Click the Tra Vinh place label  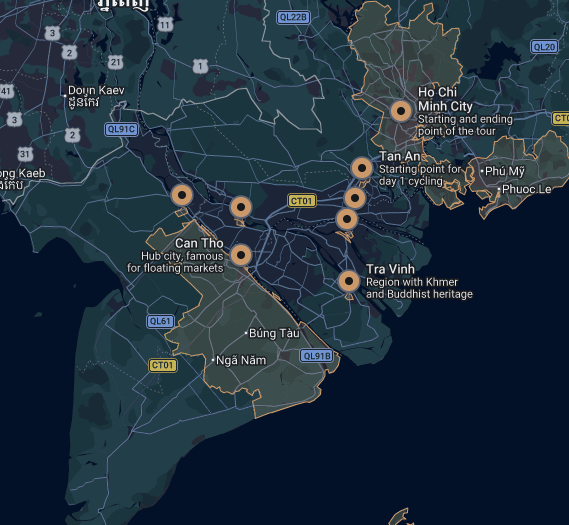[390, 269]
